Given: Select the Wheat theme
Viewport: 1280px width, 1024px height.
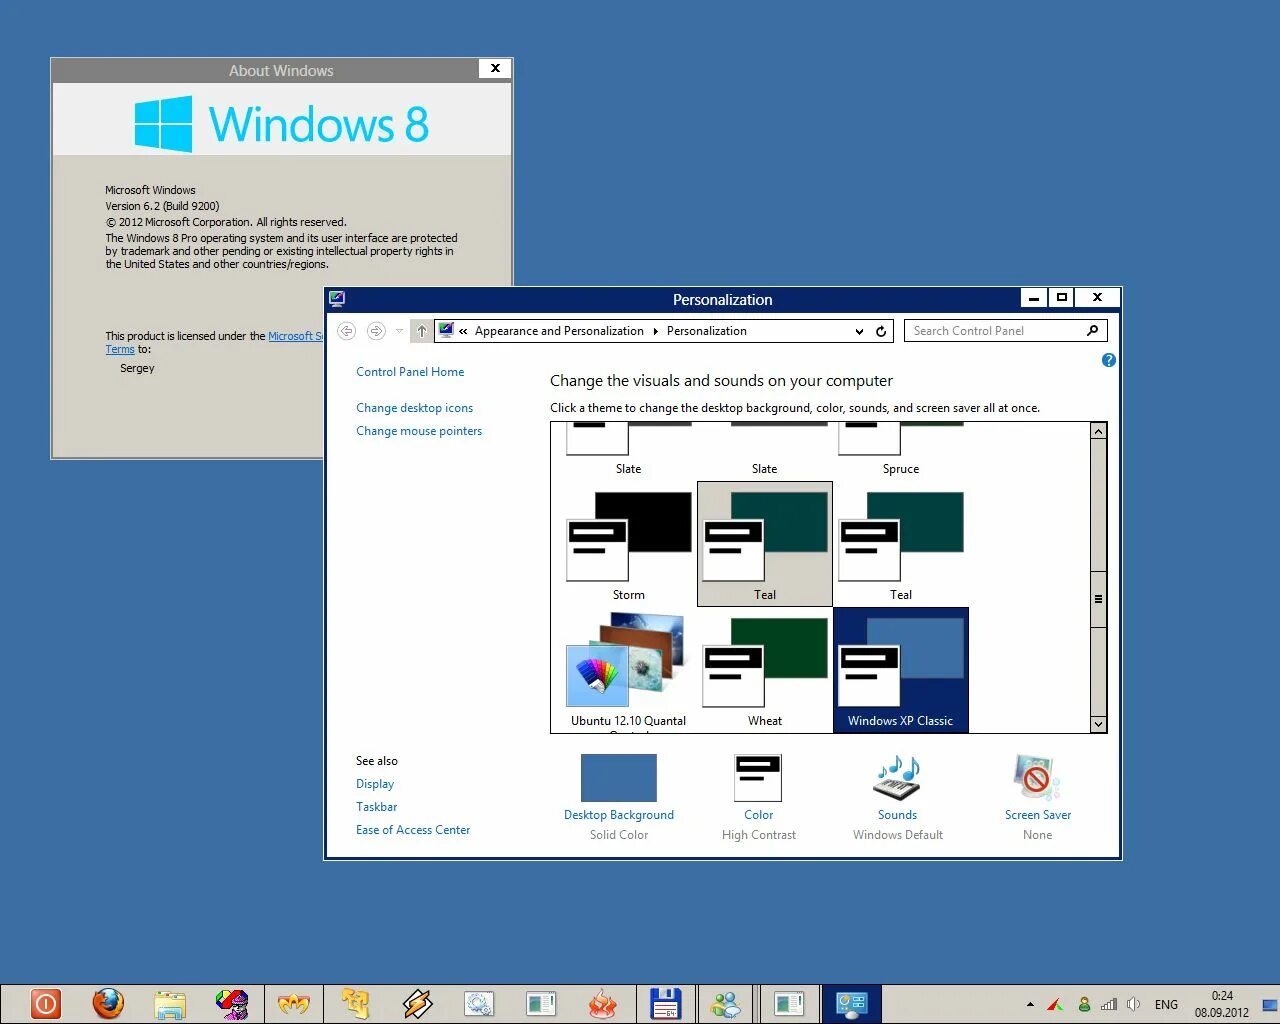Looking at the screenshot, I should pos(765,670).
